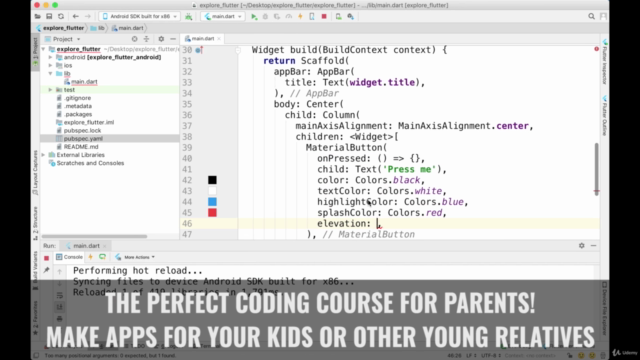Click the blue color swatch in gutter

tap(212, 202)
